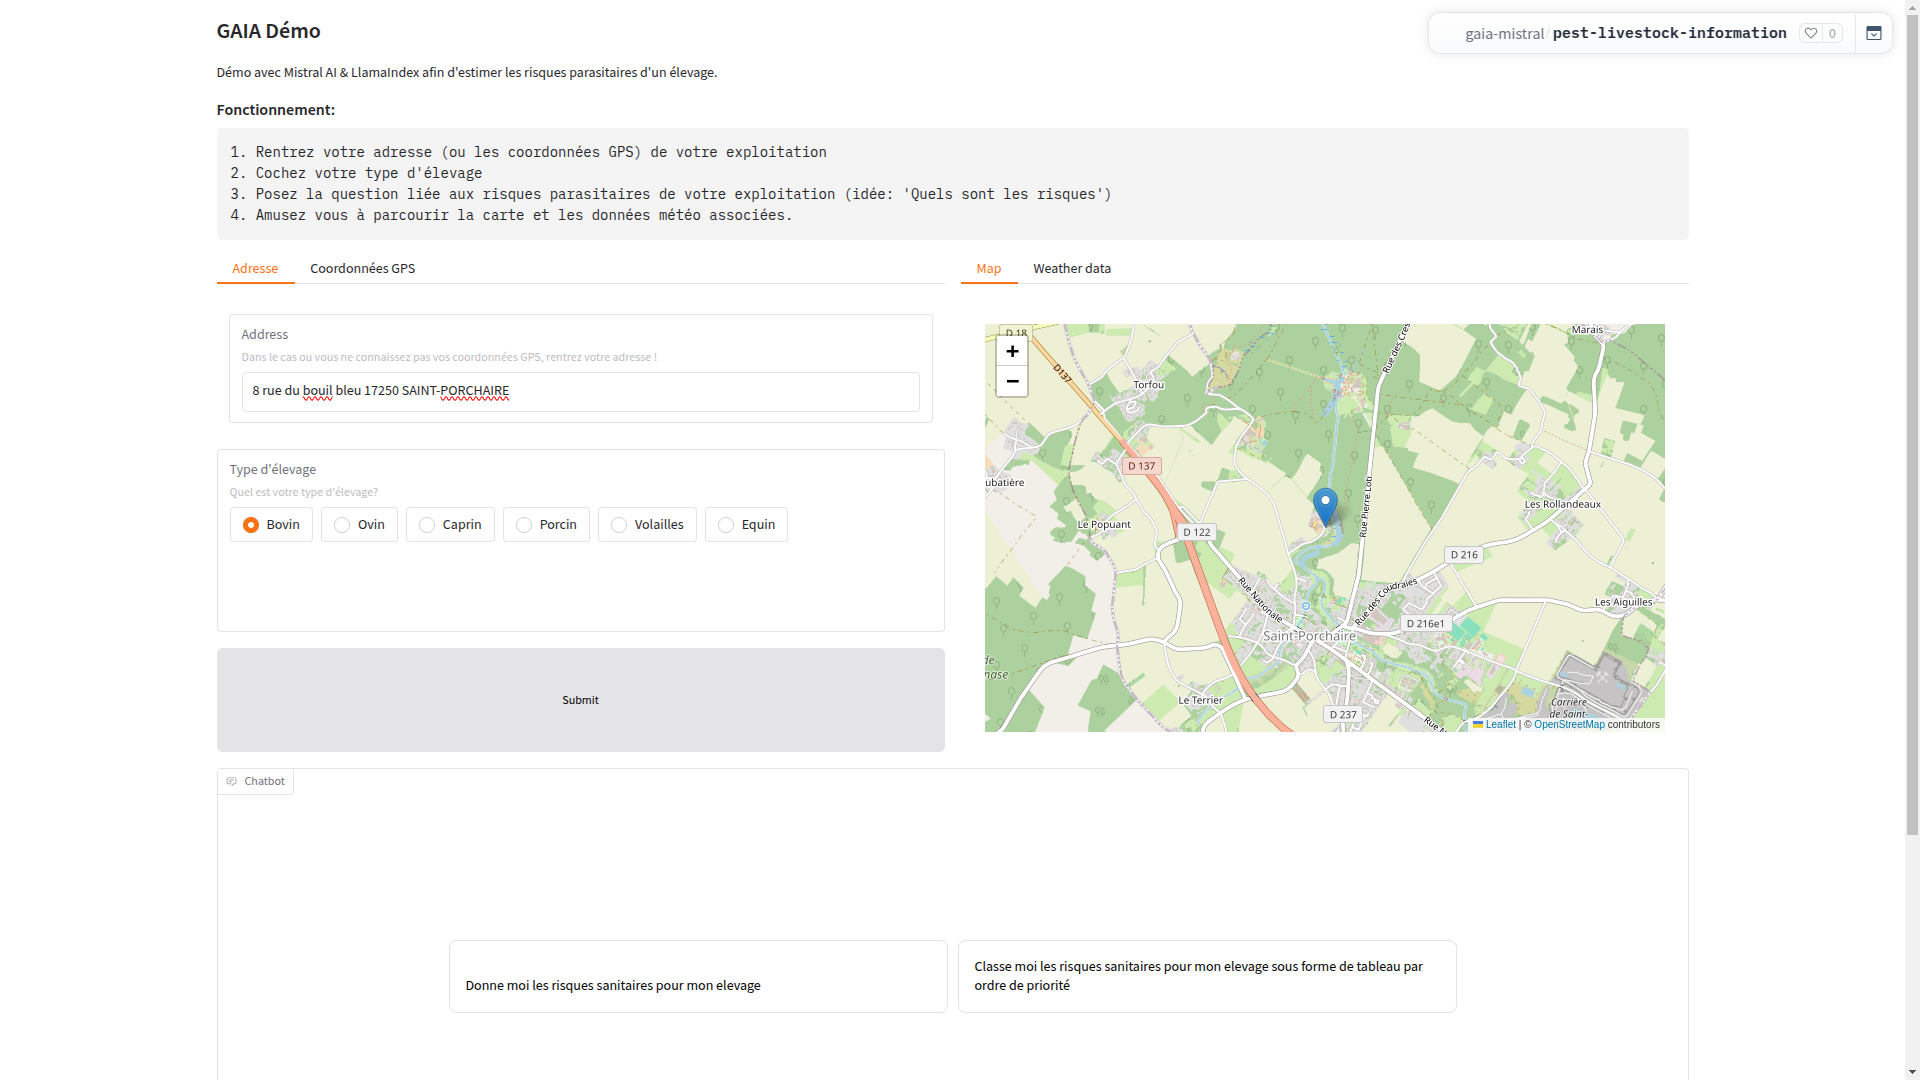Image resolution: width=1920 pixels, height=1080 pixels.
Task: Click the D 216e1 road label
Action: click(x=1425, y=623)
